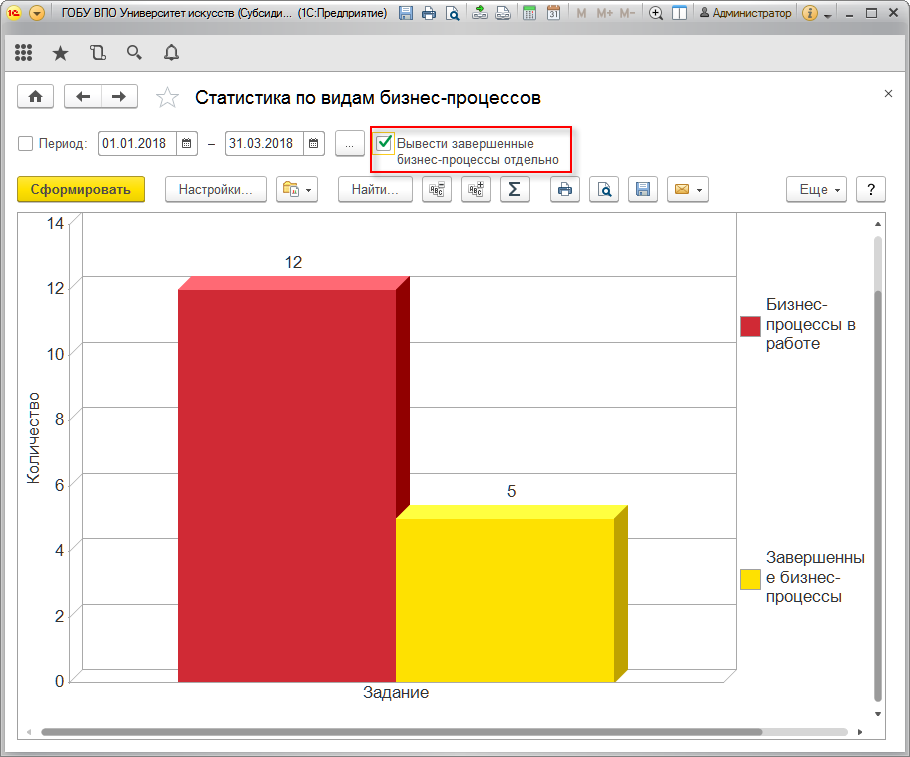Screen dimensions: 910x757
Task: Click the M- memory subtract button
Action: tap(627, 13)
